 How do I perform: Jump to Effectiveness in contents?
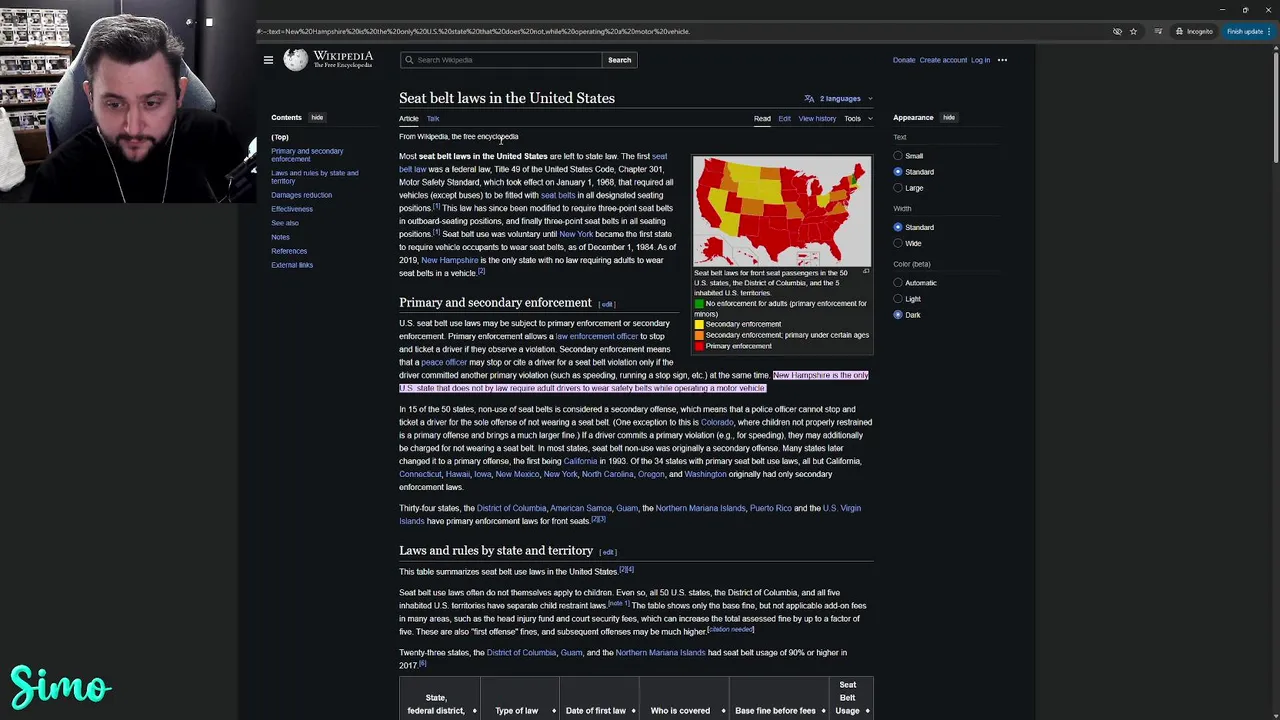click(x=292, y=209)
